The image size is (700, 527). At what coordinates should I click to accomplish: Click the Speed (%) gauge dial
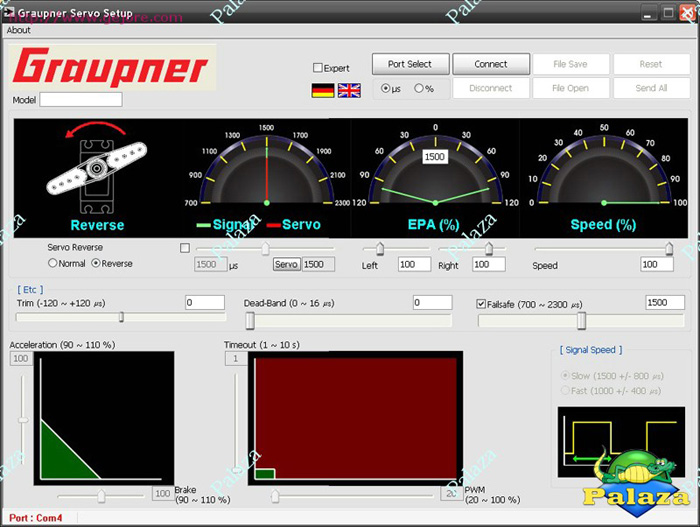[604, 171]
